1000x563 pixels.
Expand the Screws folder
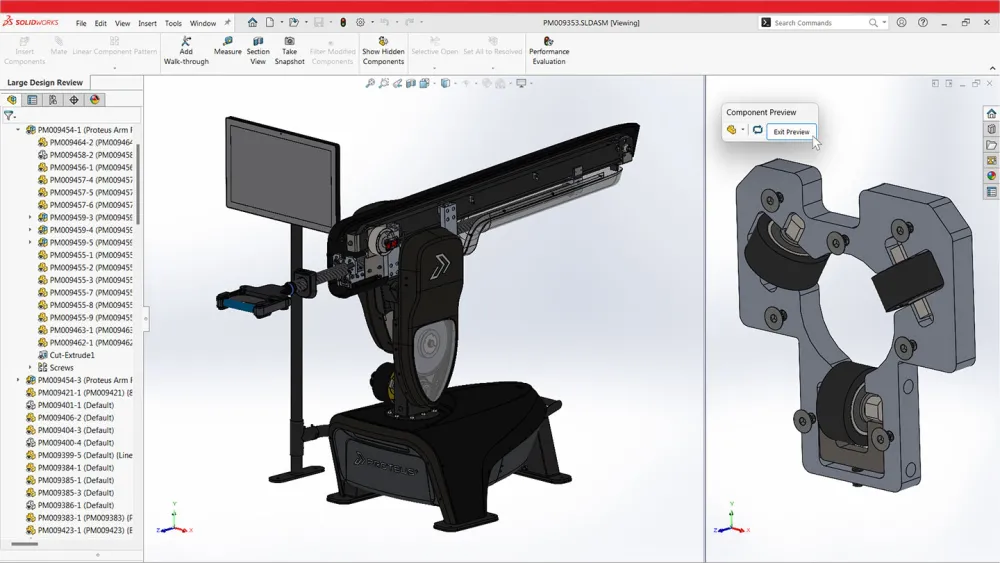tap(30, 367)
